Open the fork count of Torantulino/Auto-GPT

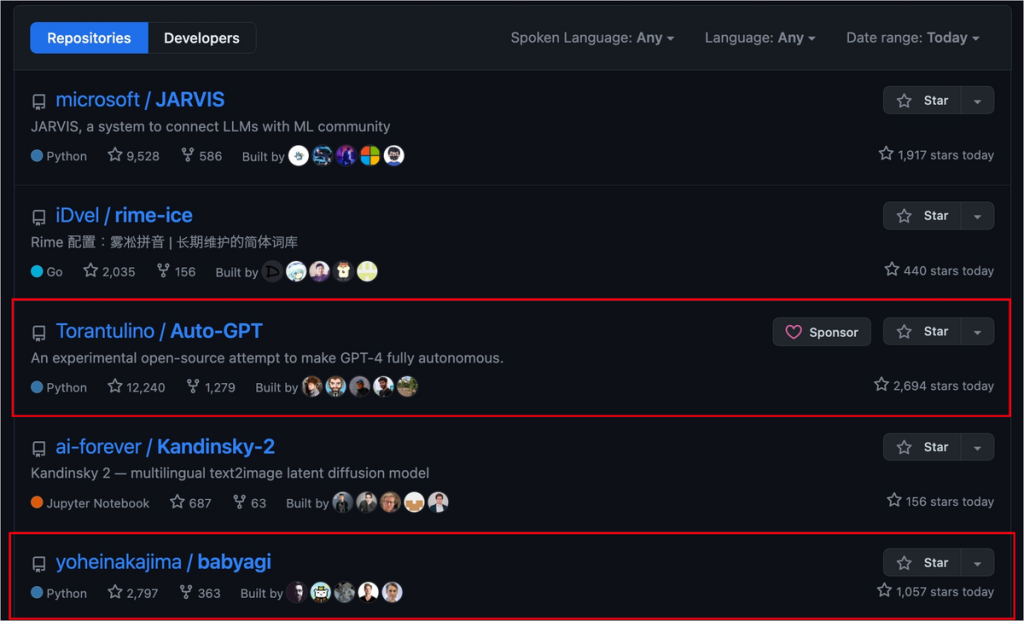[x=210, y=387]
